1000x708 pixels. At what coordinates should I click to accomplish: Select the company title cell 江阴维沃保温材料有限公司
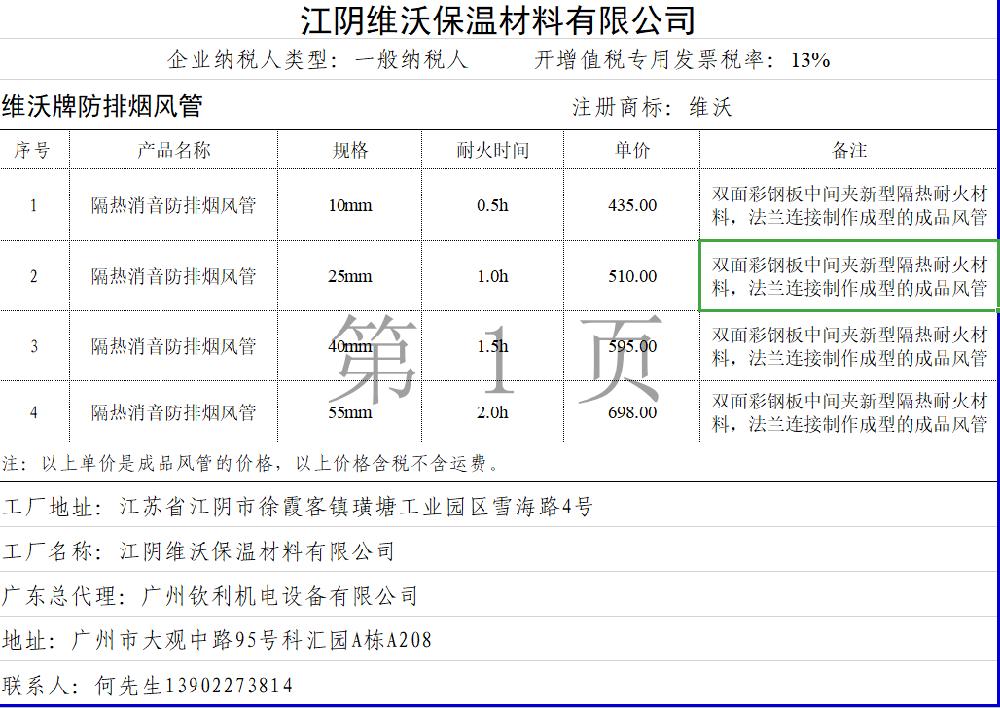click(x=498, y=20)
